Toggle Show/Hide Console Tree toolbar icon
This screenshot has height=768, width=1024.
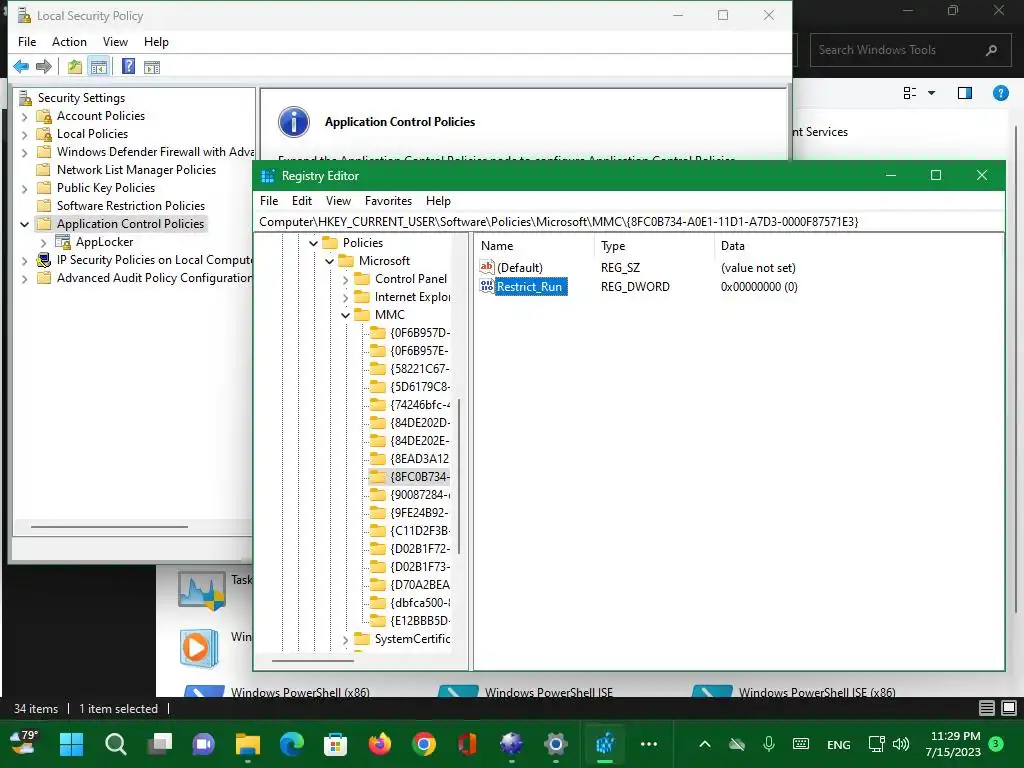[x=99, y=67]
